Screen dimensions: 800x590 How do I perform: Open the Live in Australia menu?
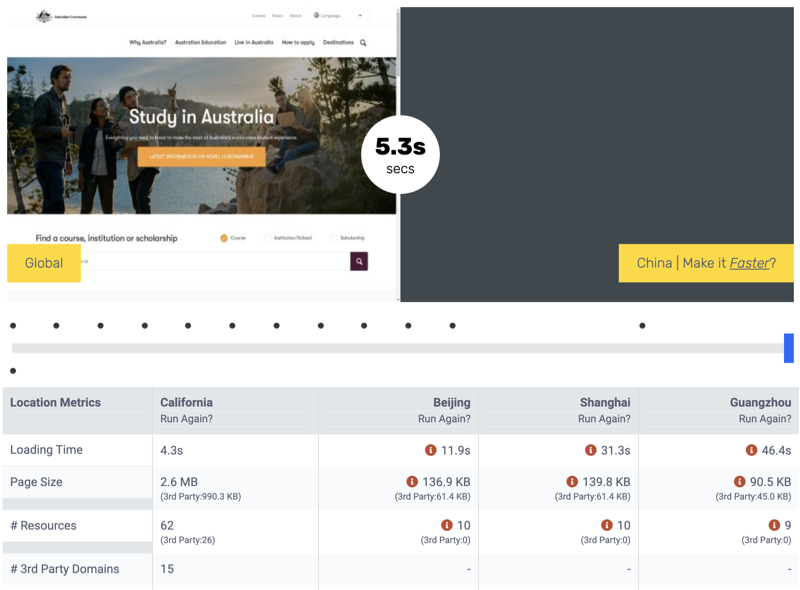coord(254,42)
